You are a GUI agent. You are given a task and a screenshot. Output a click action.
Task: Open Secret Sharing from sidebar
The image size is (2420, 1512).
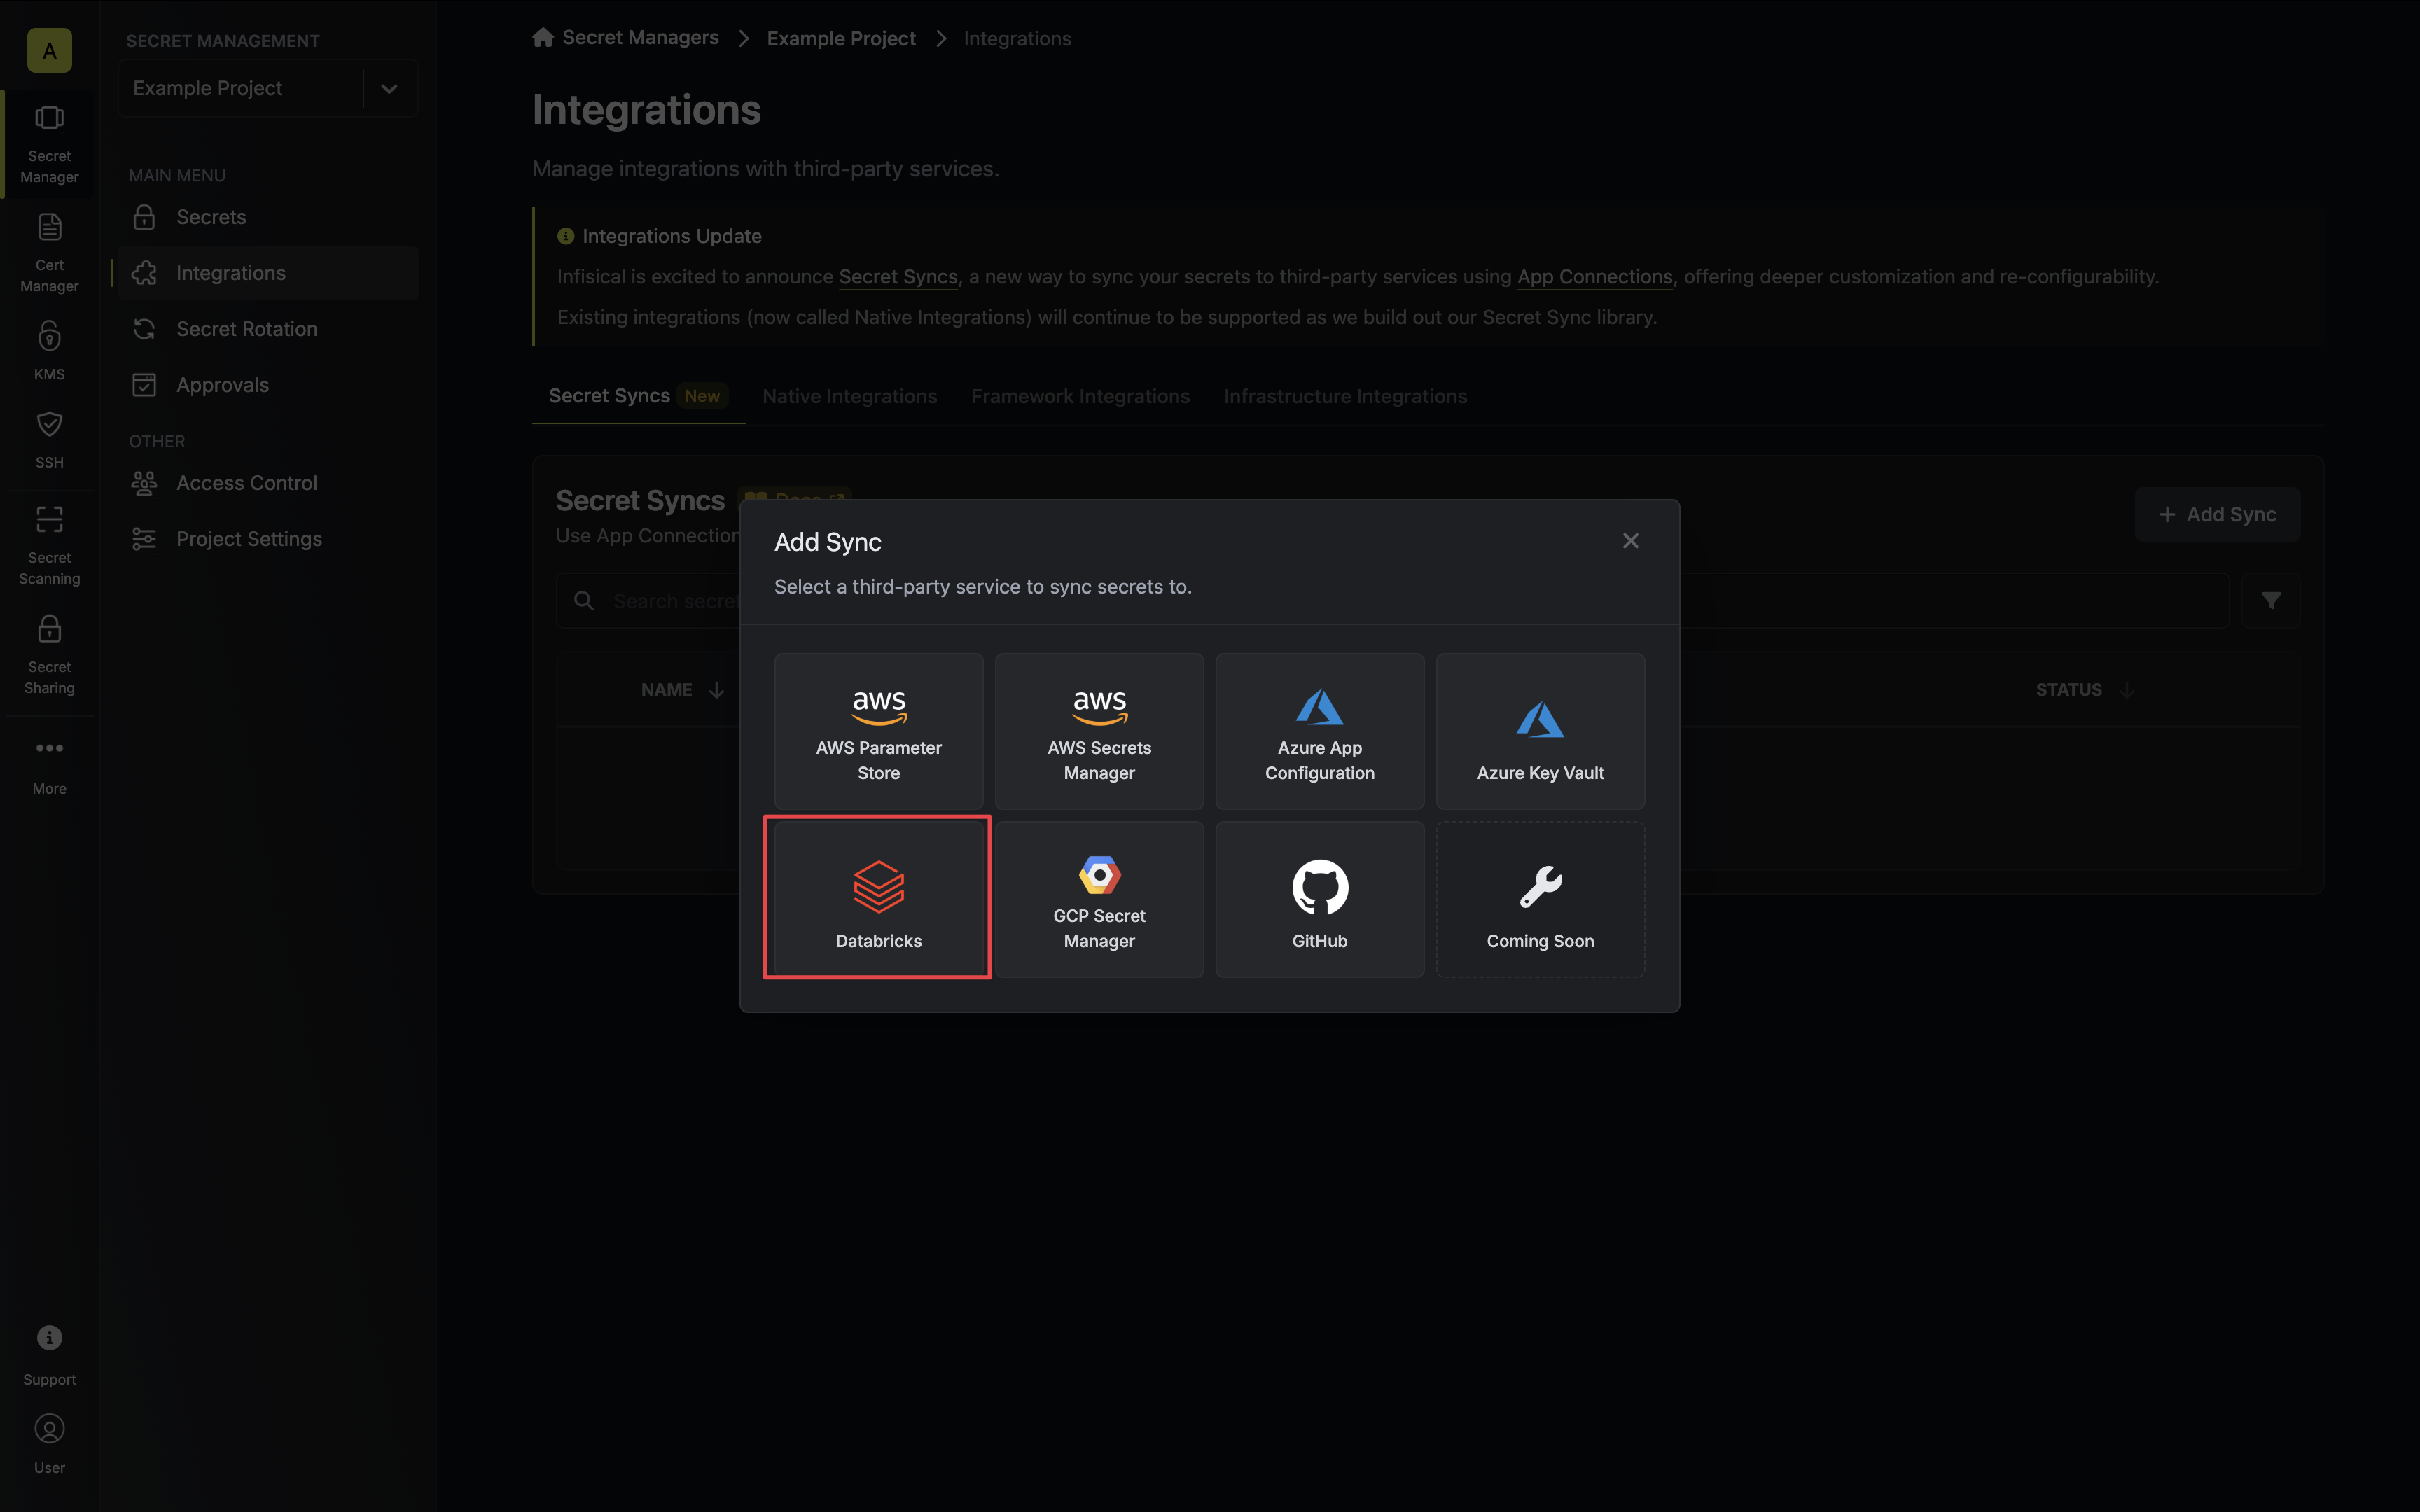[49, 651]
